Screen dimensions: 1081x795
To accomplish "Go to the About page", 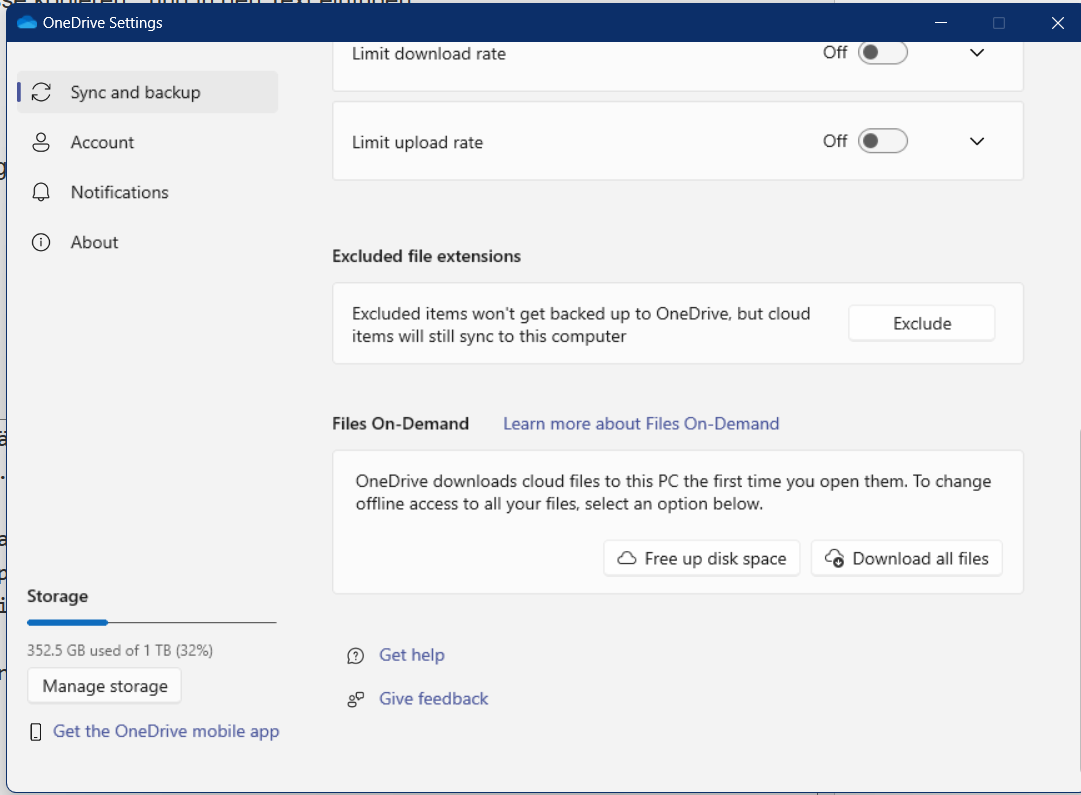I will click(x=94, y=242).
